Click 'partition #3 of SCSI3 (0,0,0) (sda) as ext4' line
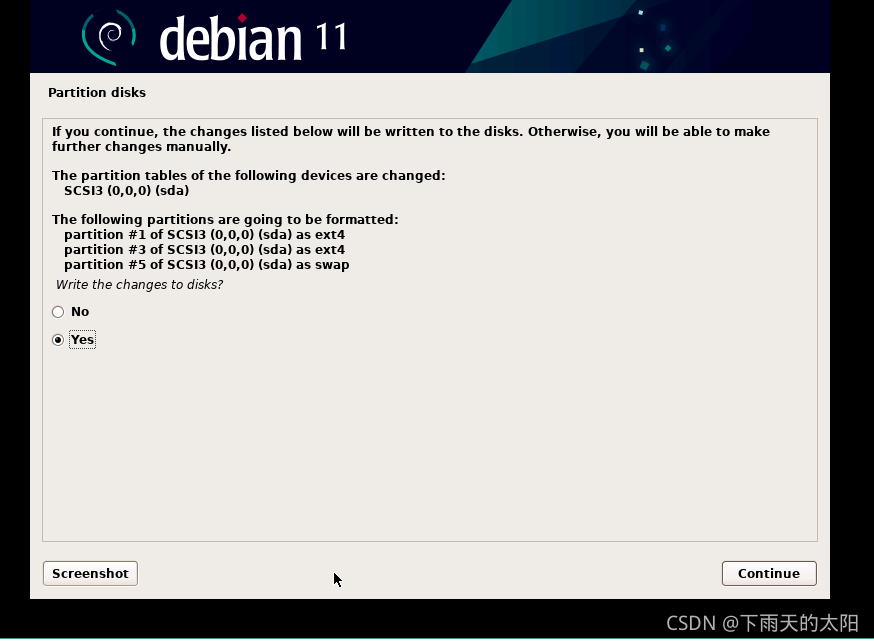The width and height of the screenshot is (874, 642). pyautogui.click(x=204, y=250)
